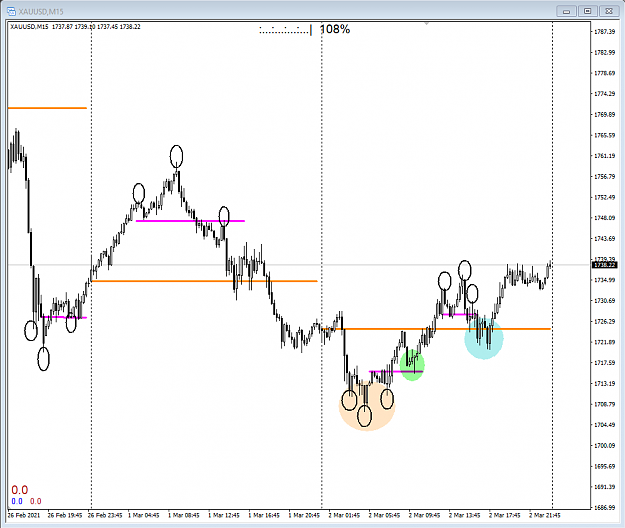Viewport: 625px width, 528px height.
Task: Click the 1769.89 price scale label
Action: [605, 115]
